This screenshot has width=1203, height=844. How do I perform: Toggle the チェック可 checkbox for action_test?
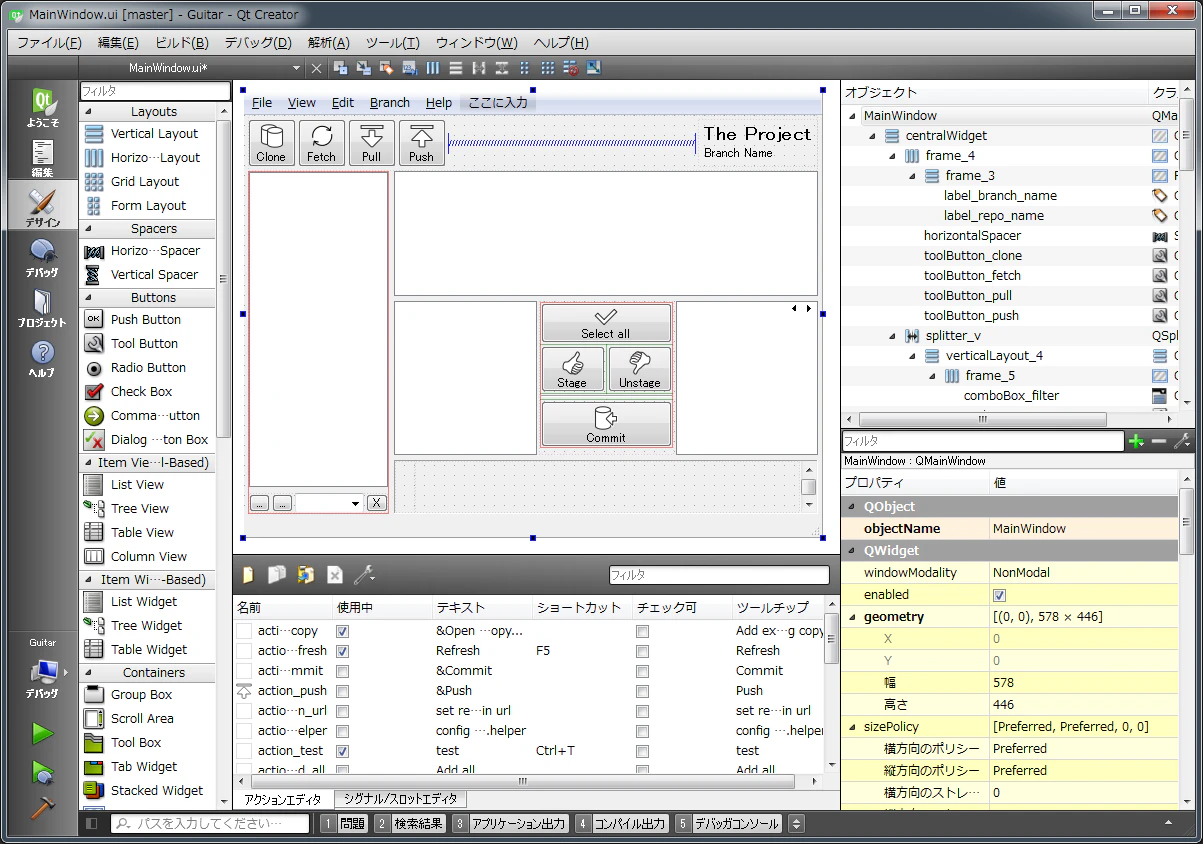pyautogui.click(x=642, y=751)
